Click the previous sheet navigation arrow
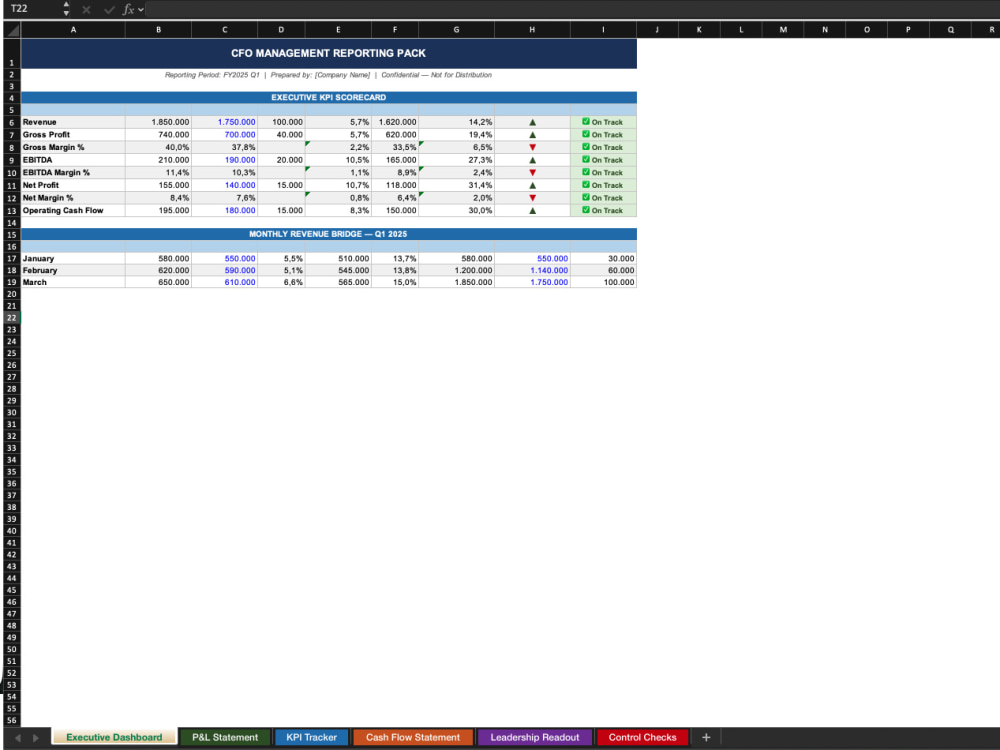 tap(18, 738)
